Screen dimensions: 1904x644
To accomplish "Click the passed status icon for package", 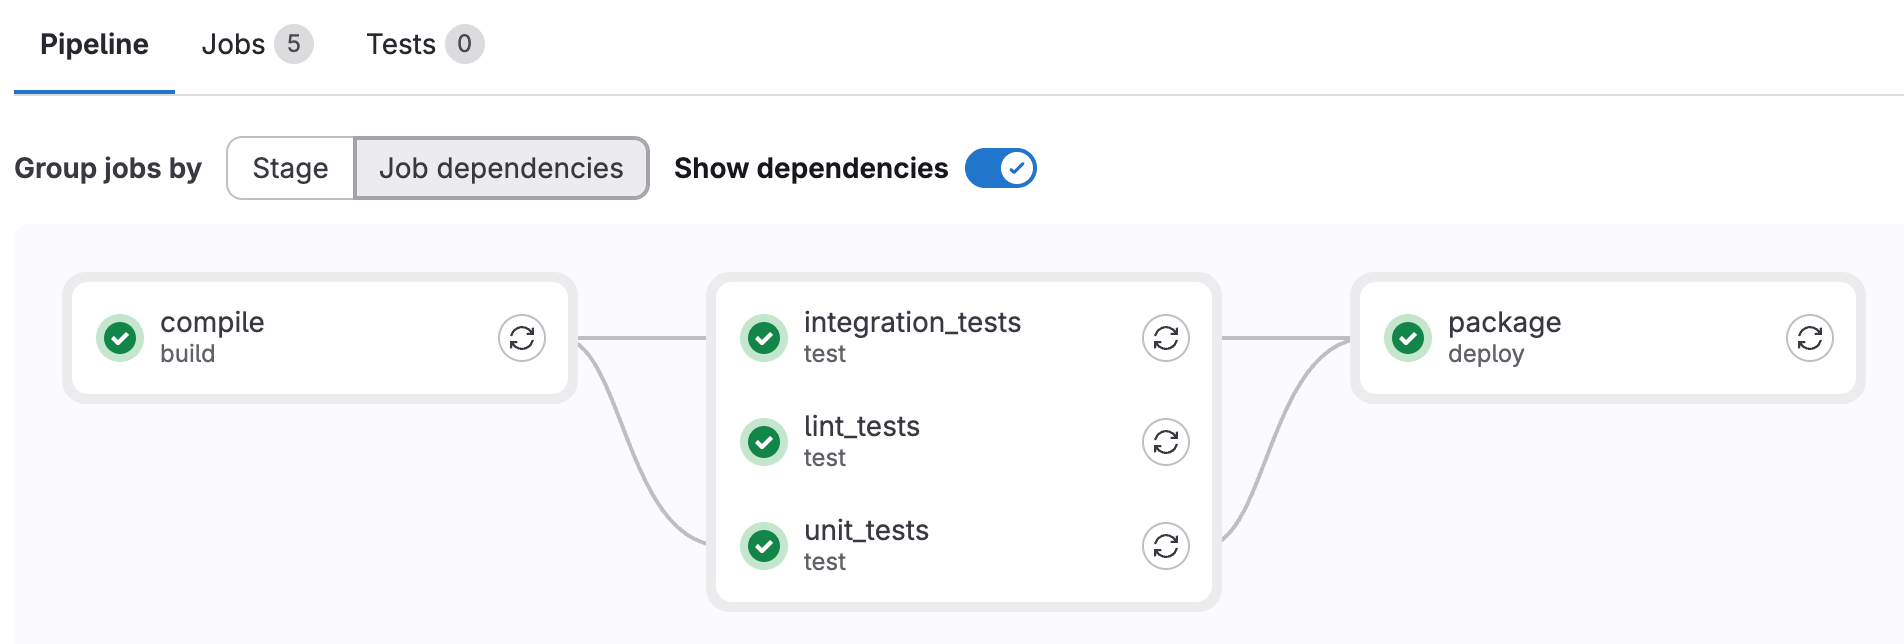I will click(x=1409, y=339).
